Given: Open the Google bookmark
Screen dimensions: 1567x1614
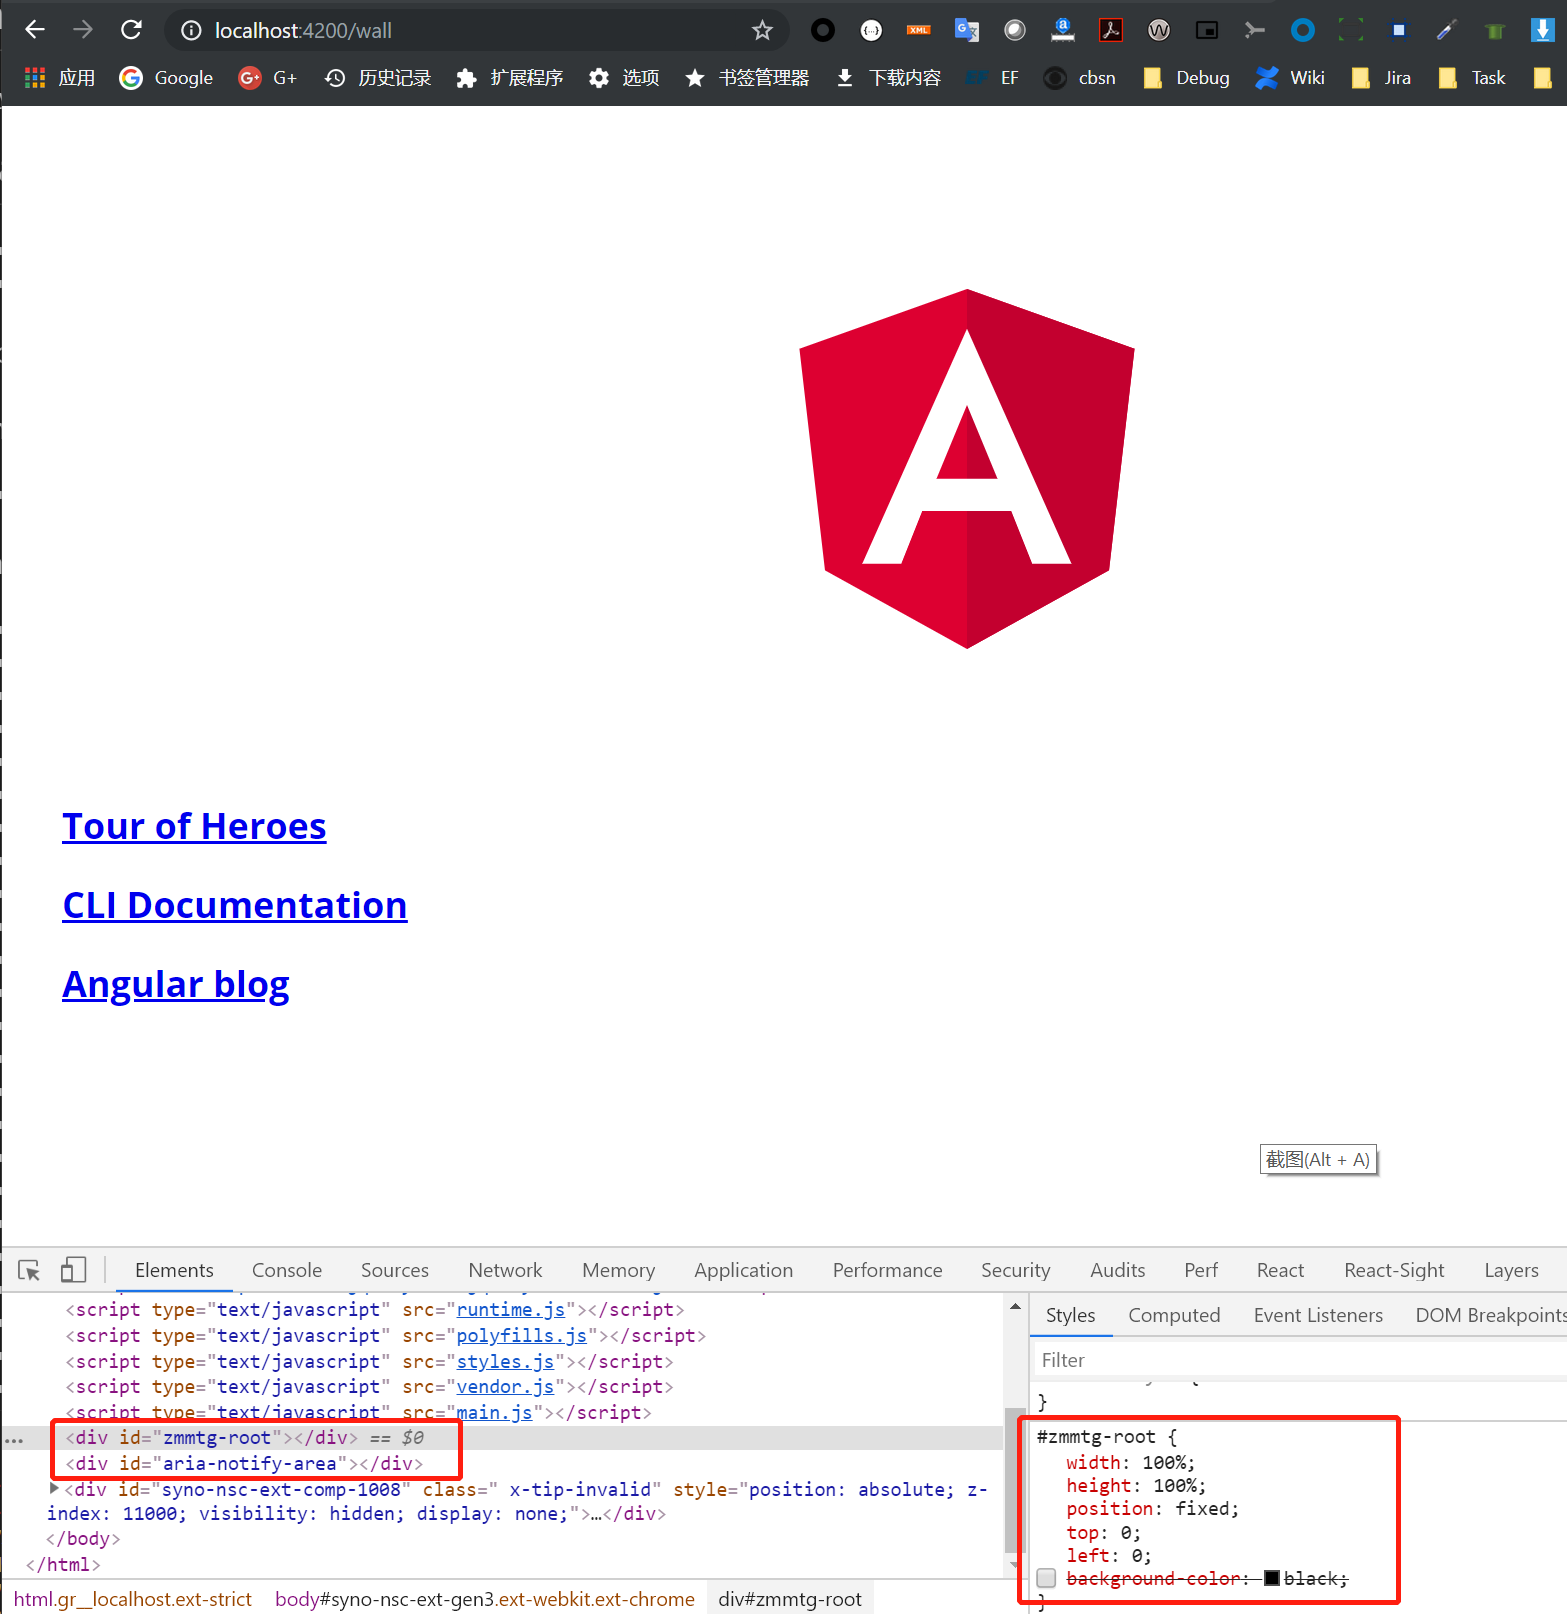Looking at the screenshot, I should (166, 78).
